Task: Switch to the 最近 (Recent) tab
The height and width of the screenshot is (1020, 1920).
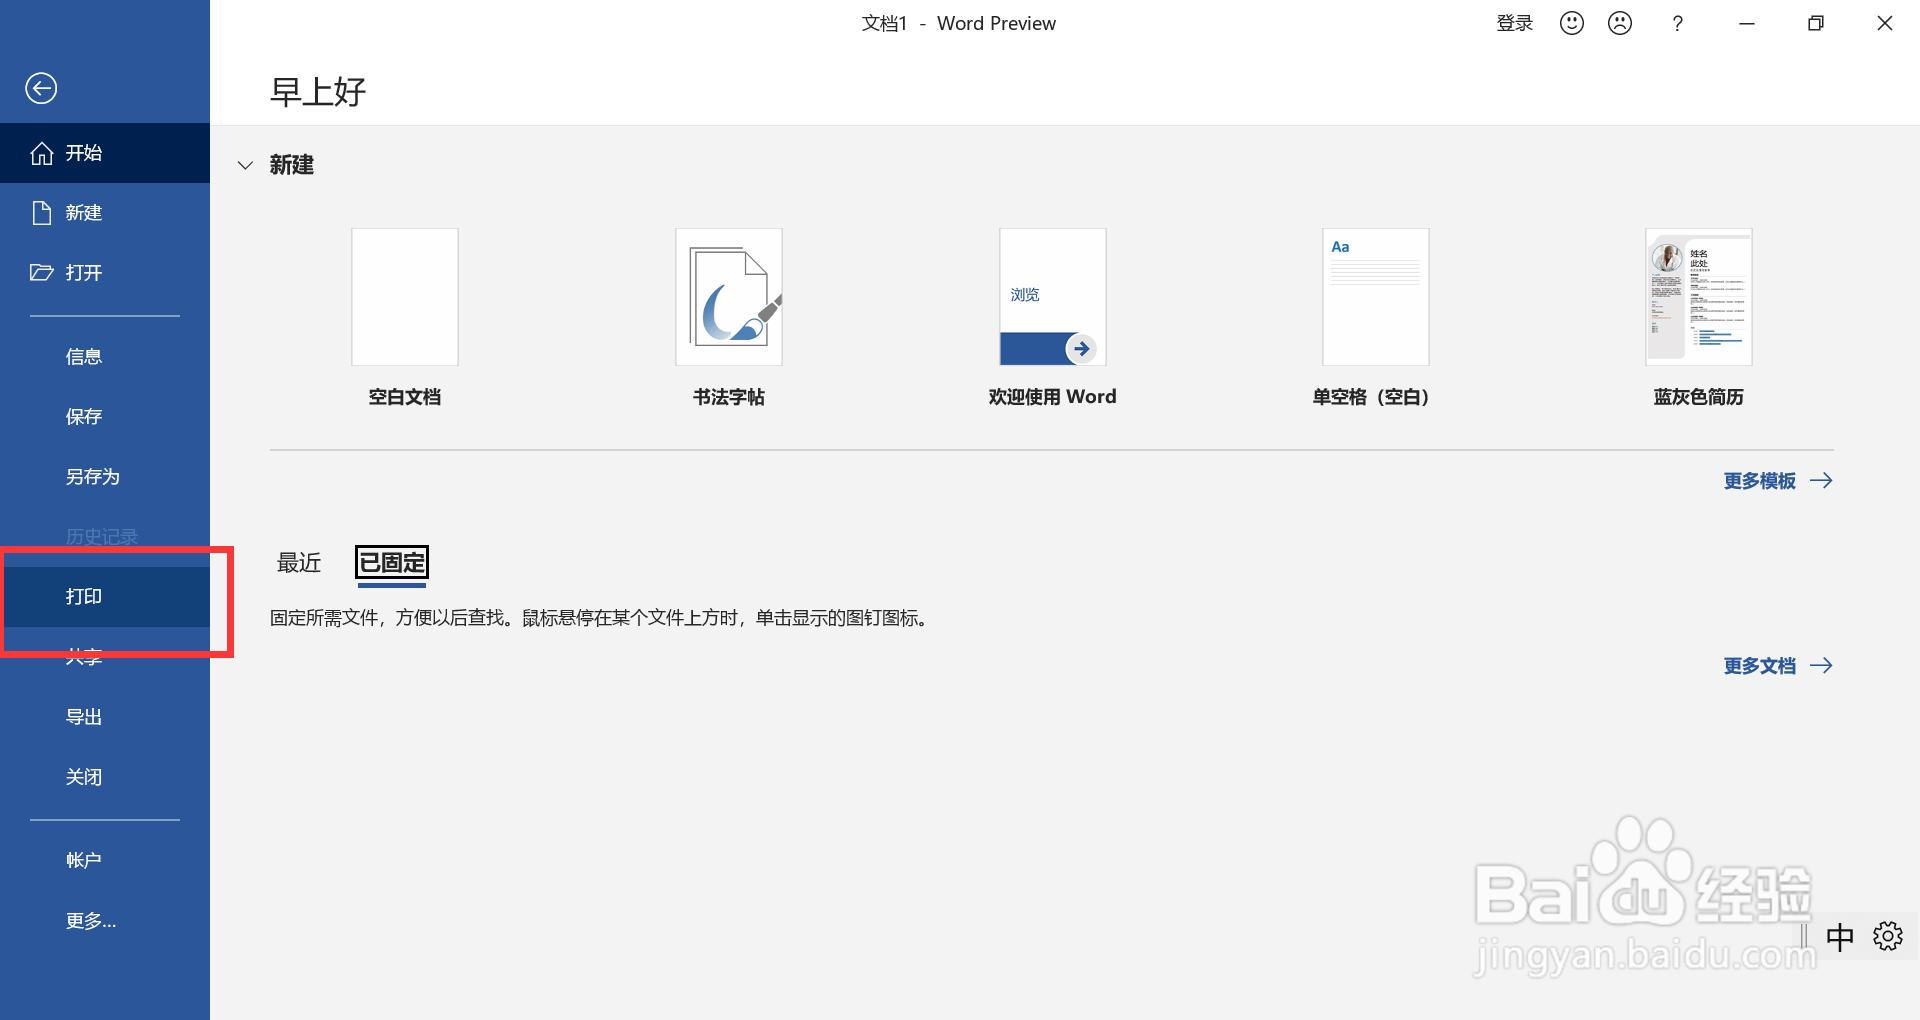Action: point(298,563)
